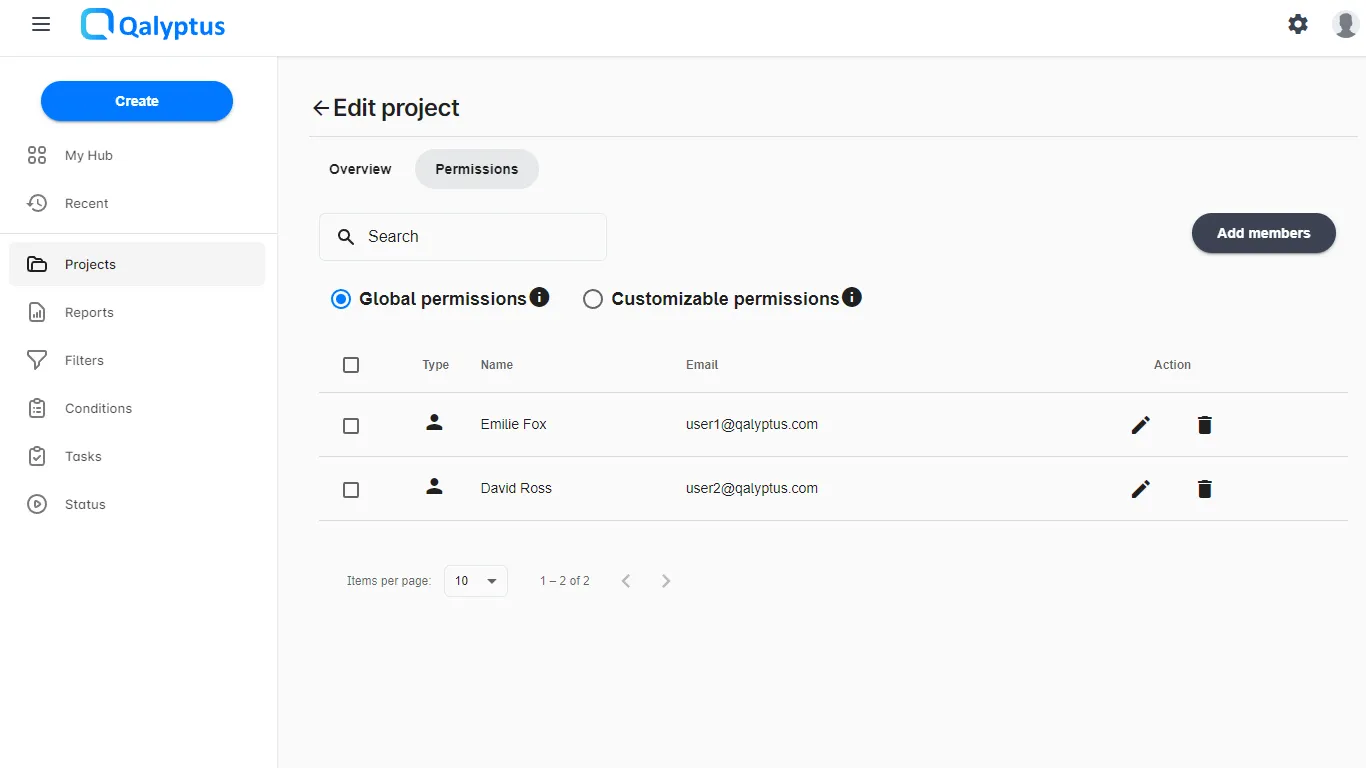
Task: Open the hamburger navigation menu
Action: click(41, 24)
